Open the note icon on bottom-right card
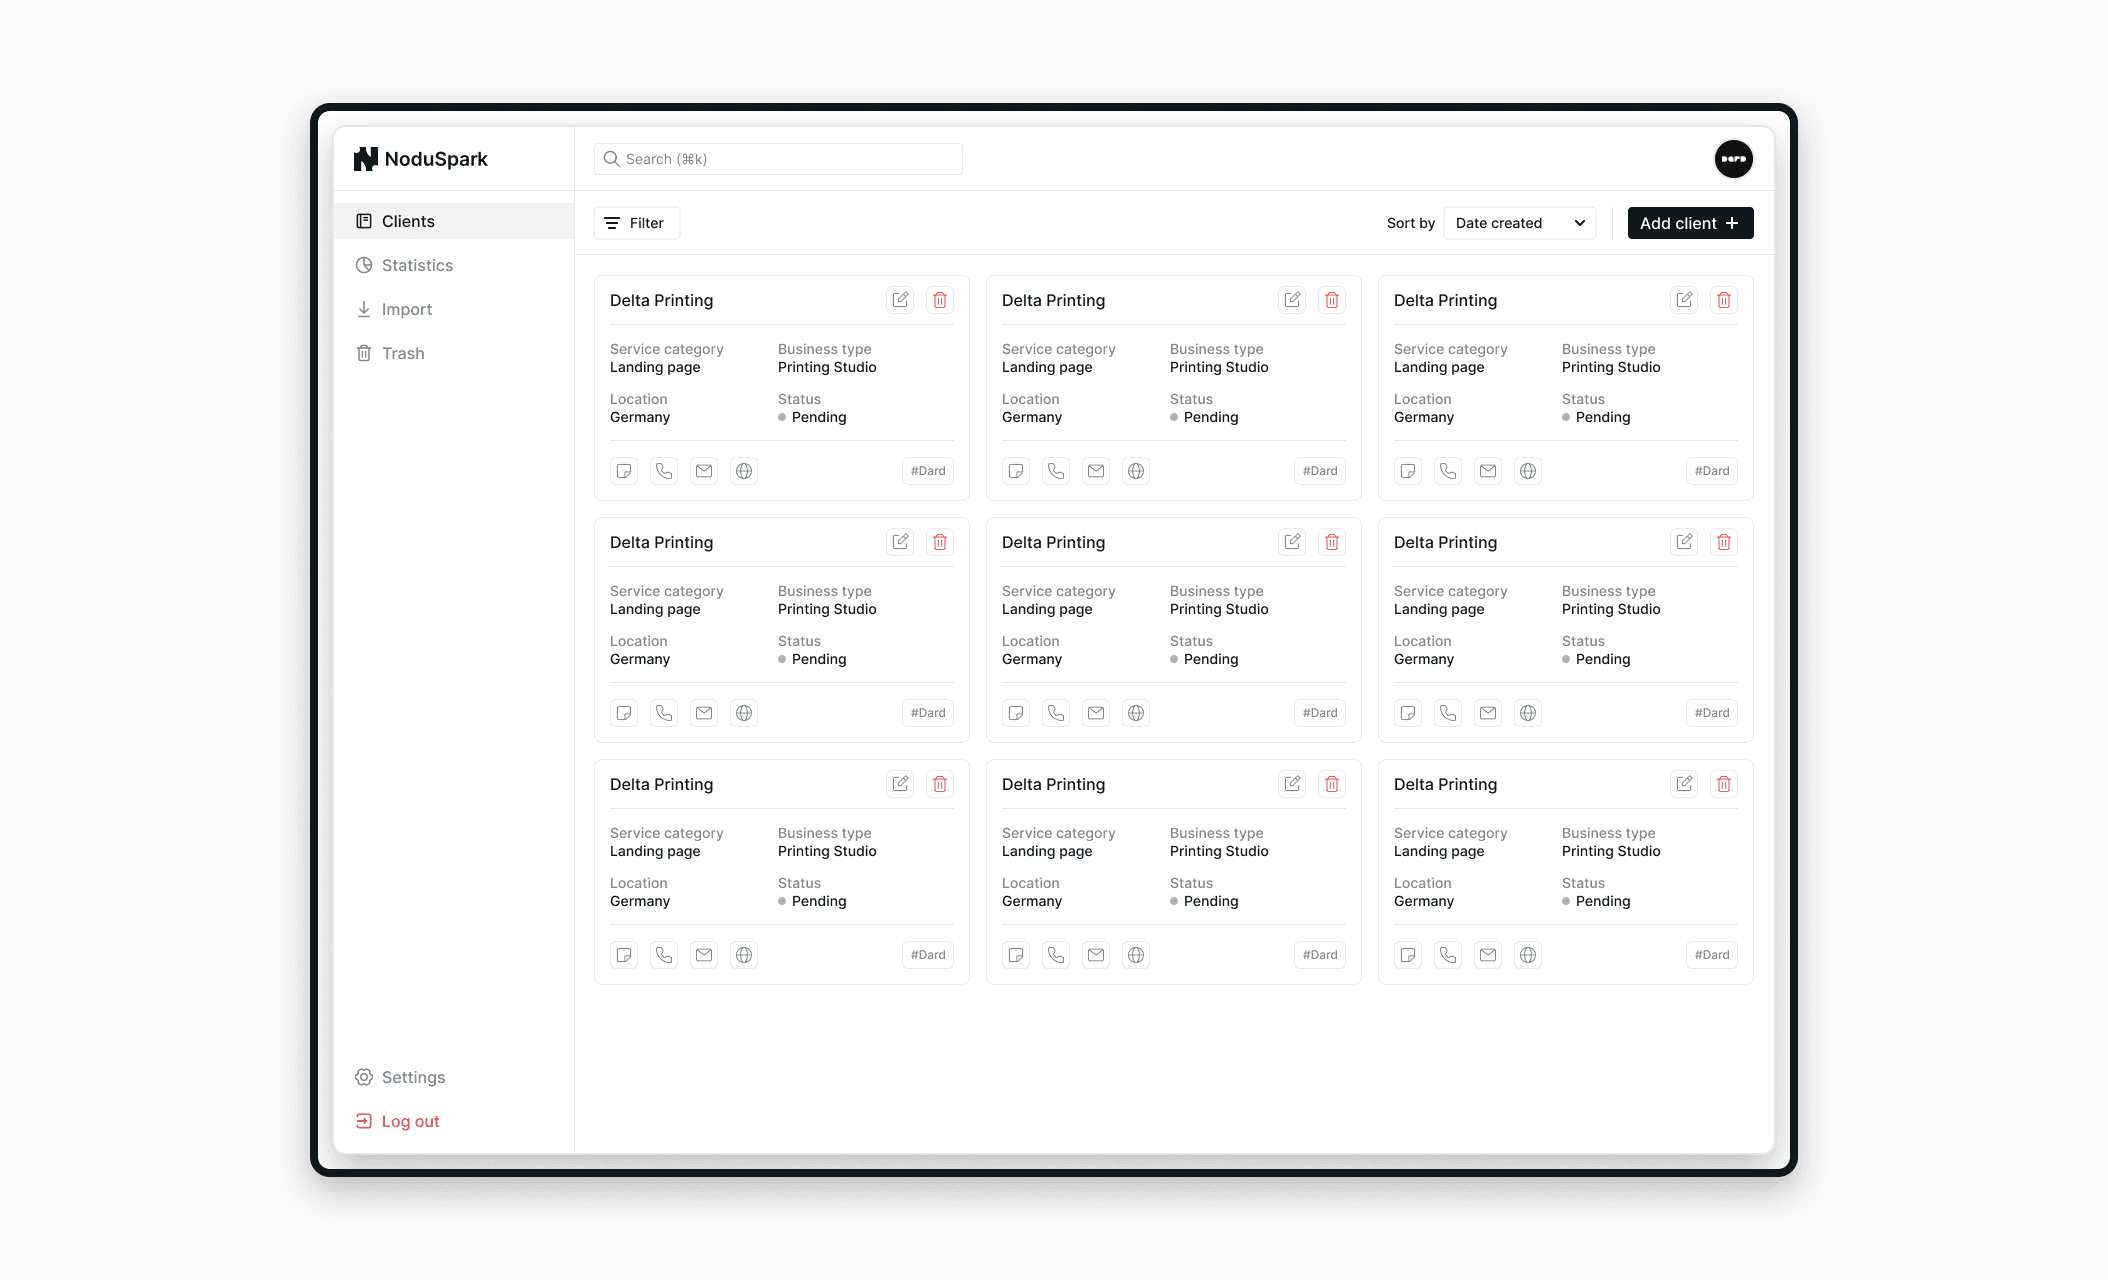This screenshot has width=2108, height=1280. (1408, 955)
